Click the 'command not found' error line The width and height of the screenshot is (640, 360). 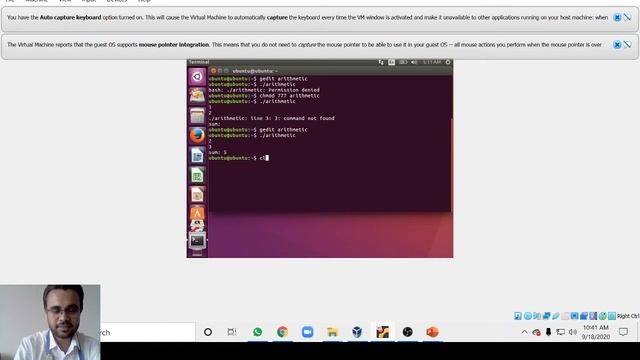pos(271,118)
